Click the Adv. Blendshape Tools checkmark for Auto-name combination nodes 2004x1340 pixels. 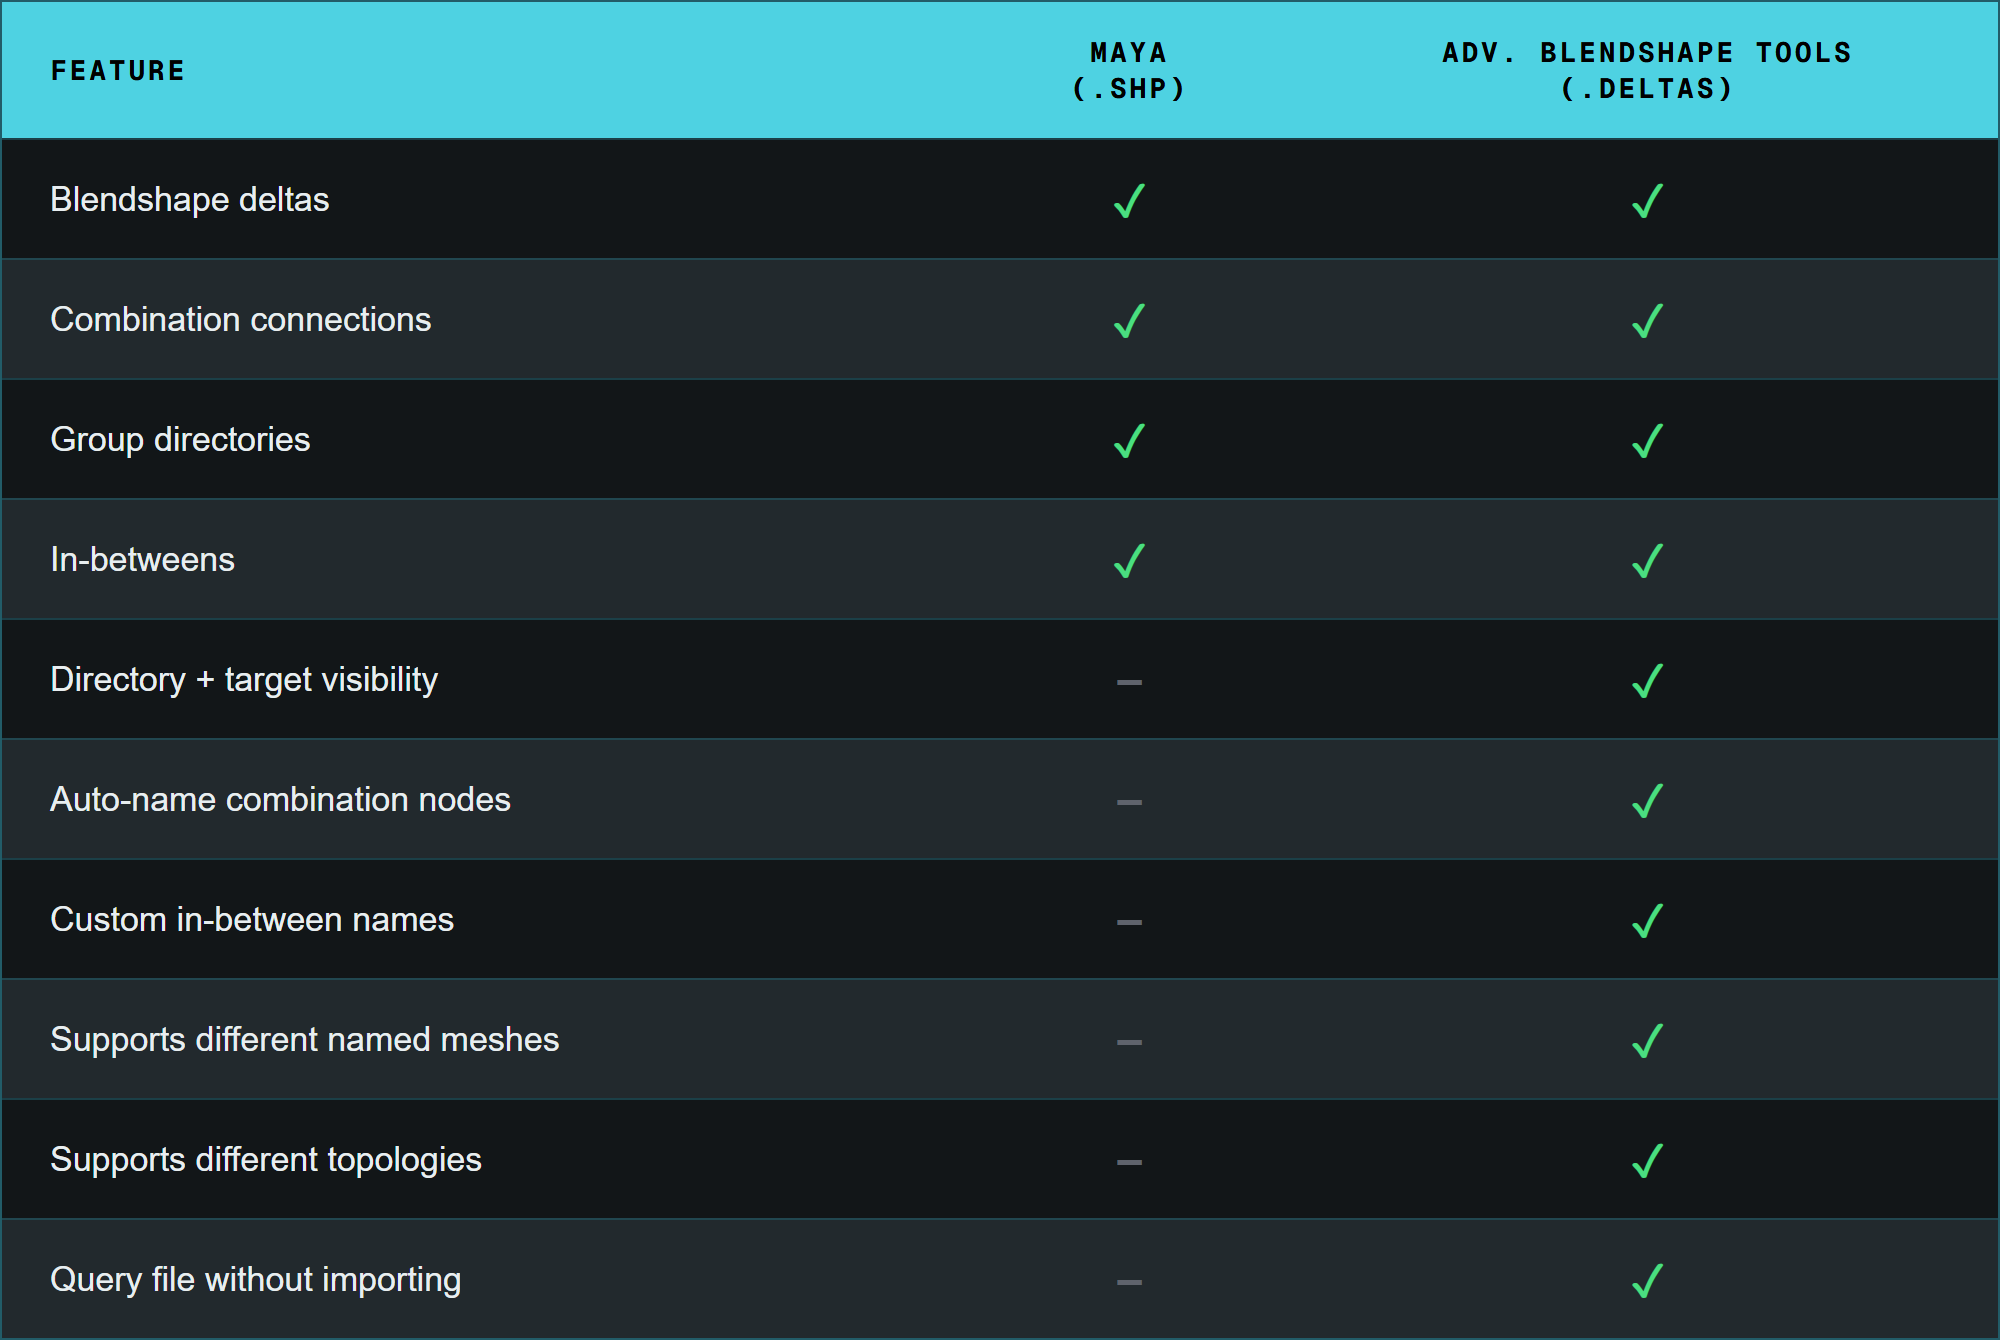coord(1647,801)
